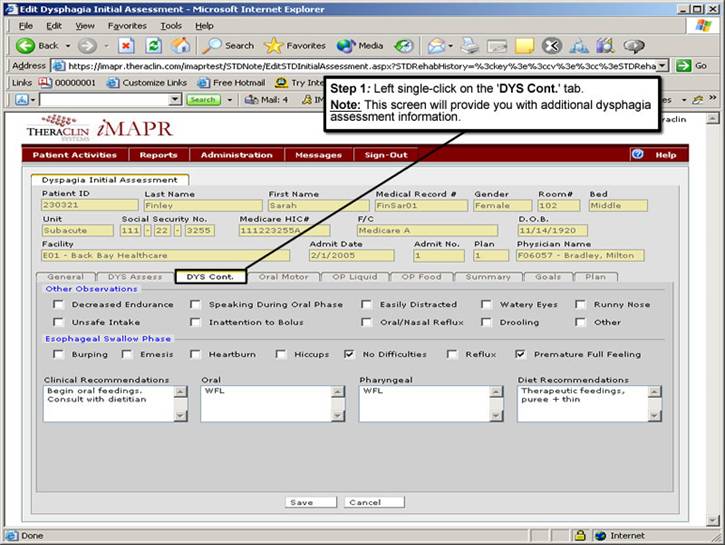Uncheck the No Difficulties checkbox

click(x=349, y=354)
